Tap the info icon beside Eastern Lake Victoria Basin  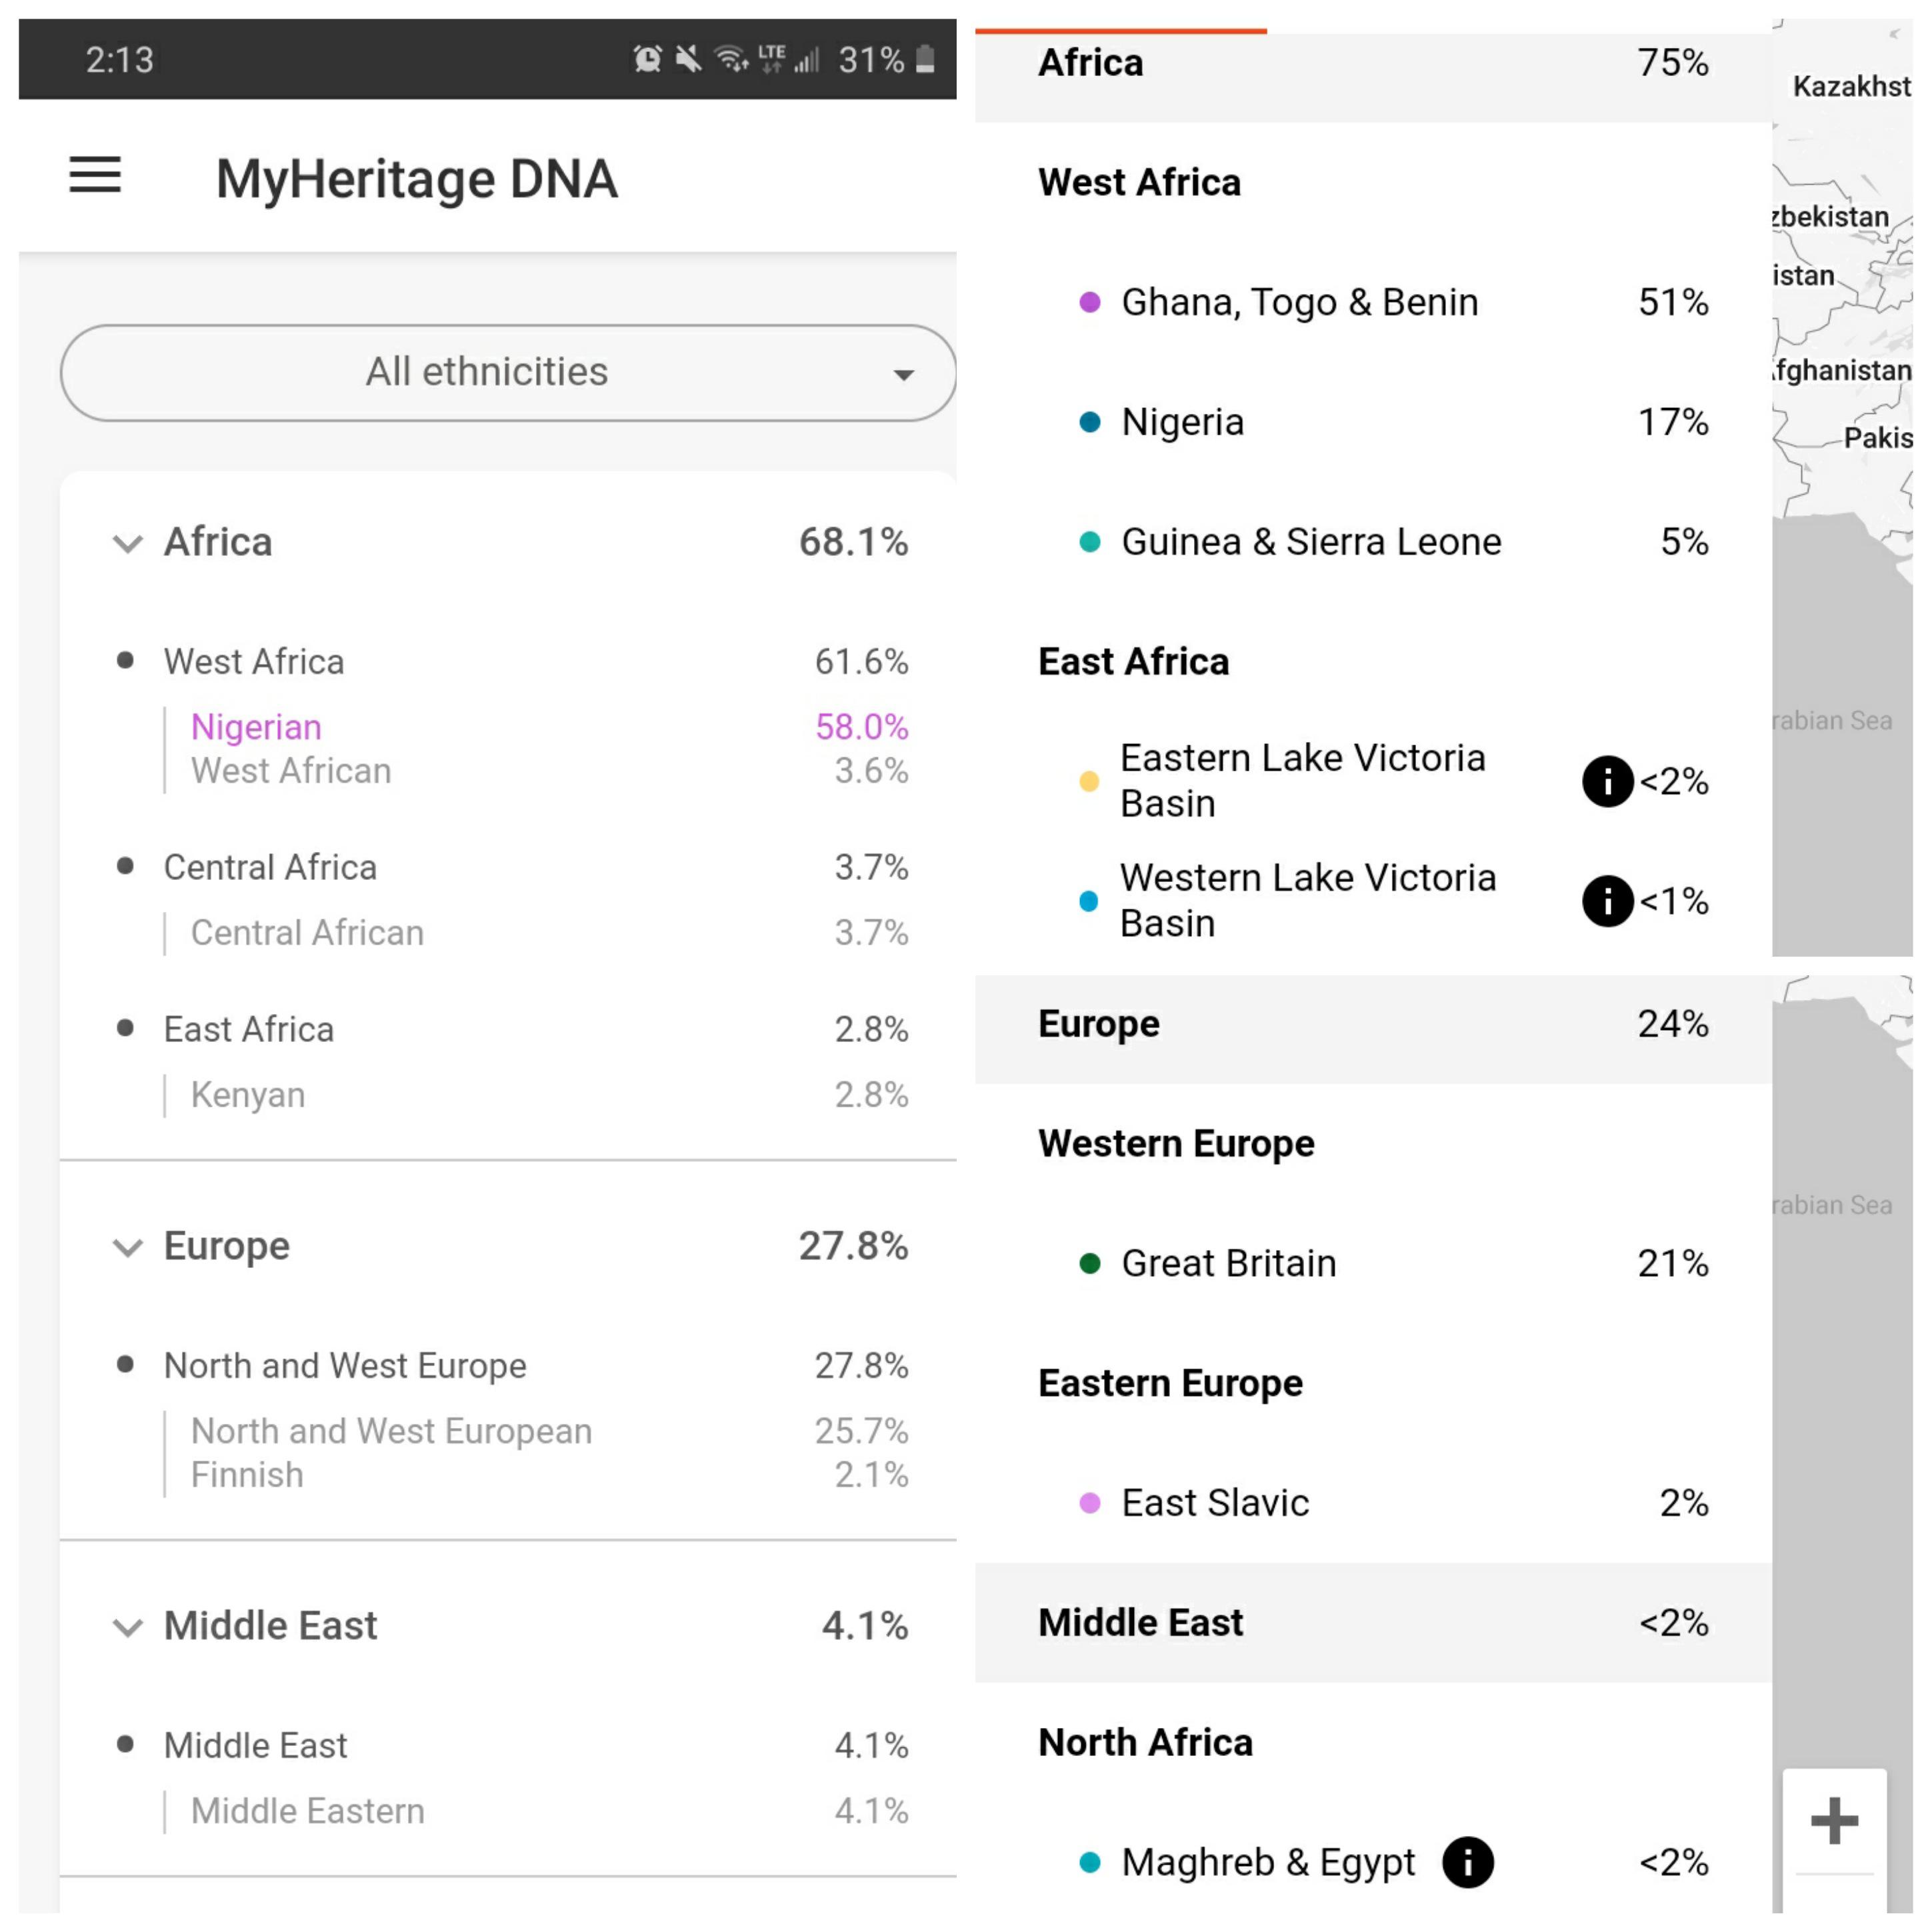pos(1607,782)
